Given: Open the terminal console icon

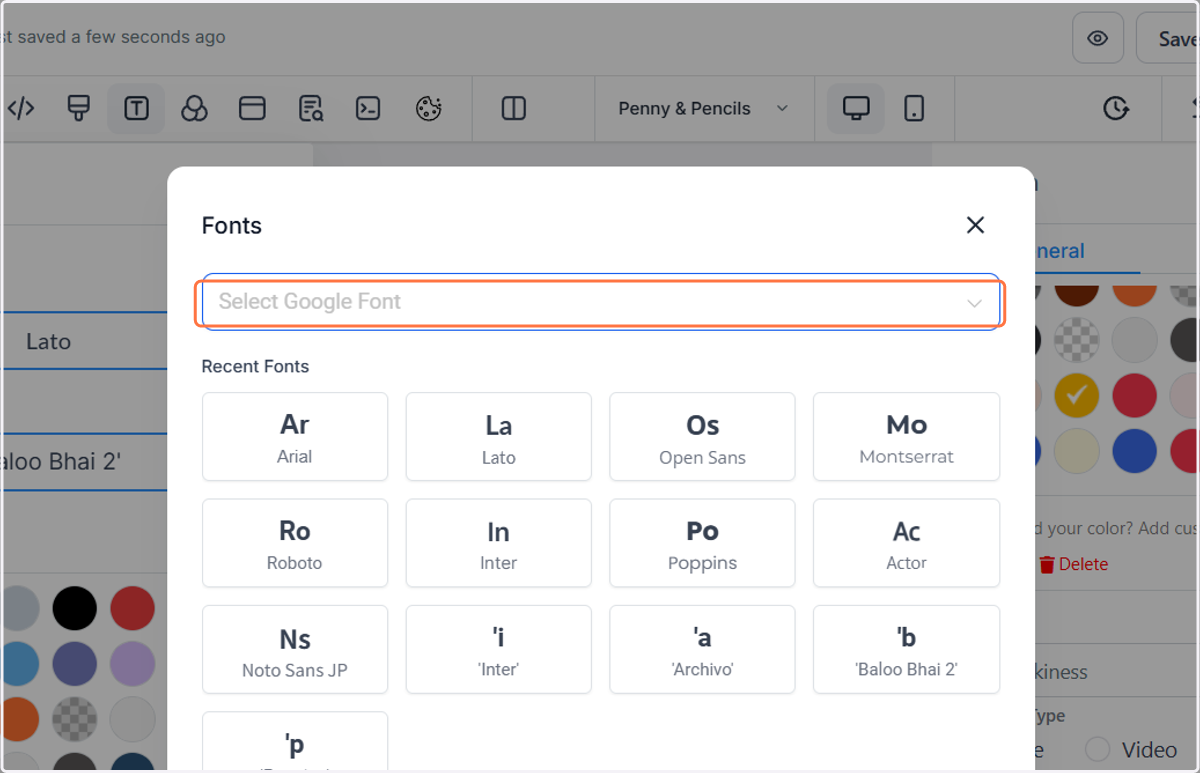Looking at the screenshot, I should pyautogui.click(x=368, y=108).
